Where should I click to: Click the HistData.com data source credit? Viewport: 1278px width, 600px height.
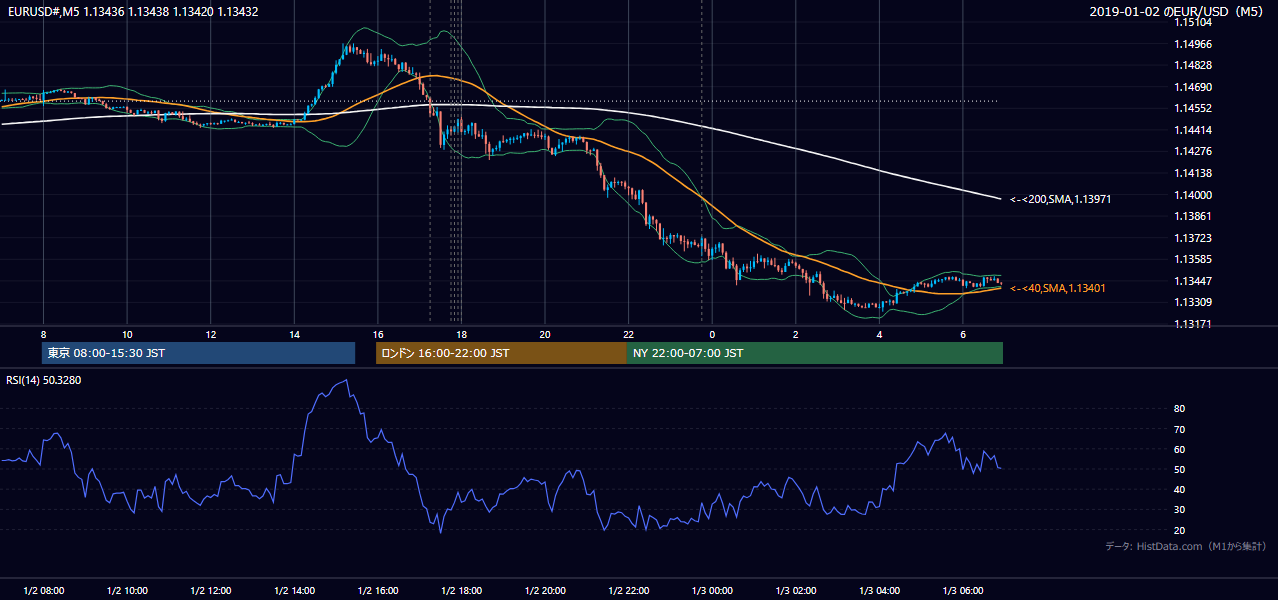1186,546
